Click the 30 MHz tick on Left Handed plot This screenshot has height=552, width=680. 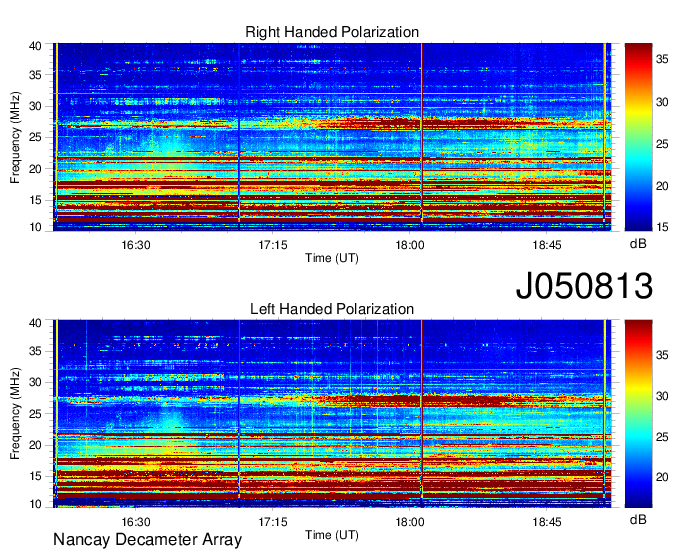tap(35, 382)
